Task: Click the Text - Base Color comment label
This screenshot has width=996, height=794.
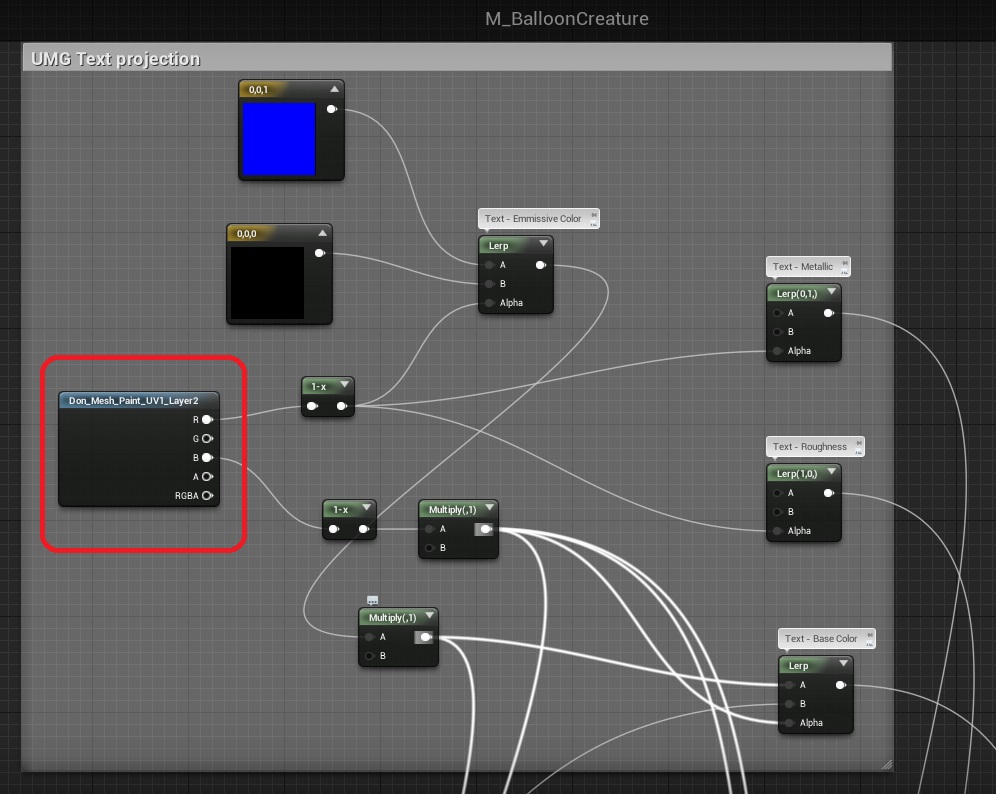Action: (821, 638)
